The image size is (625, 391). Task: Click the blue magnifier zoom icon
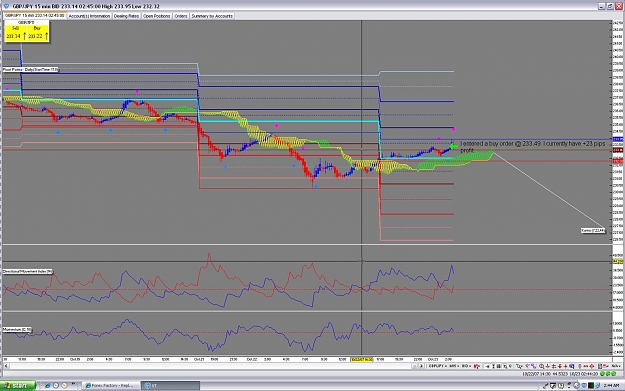click(x=572, y=366)
